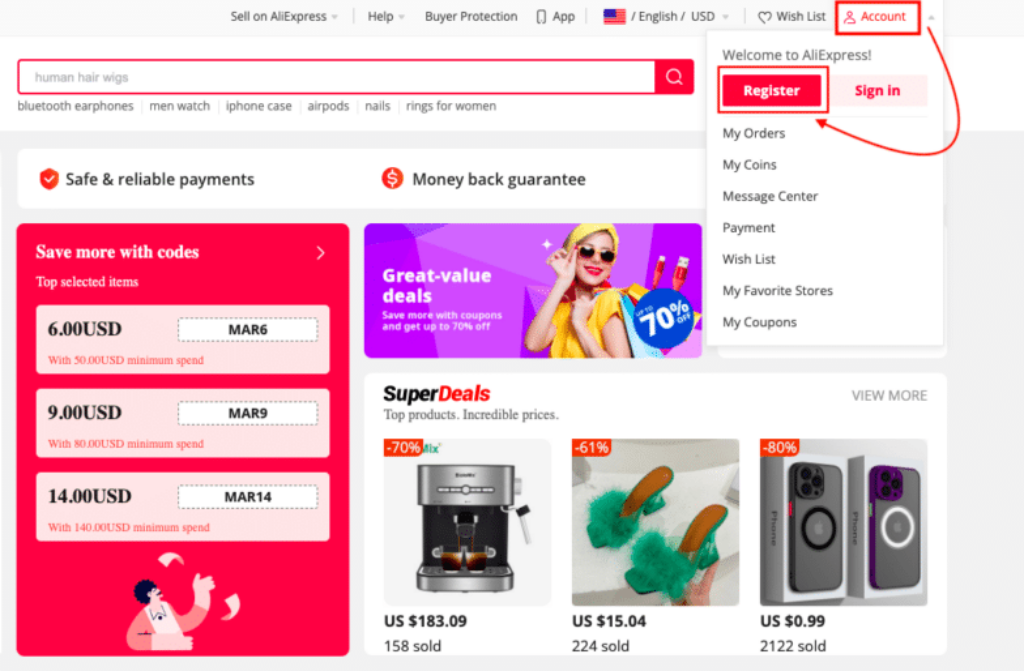Screen dimensions: 1024x671
Task: Click the Sign in button
Action: click(878, 90)
